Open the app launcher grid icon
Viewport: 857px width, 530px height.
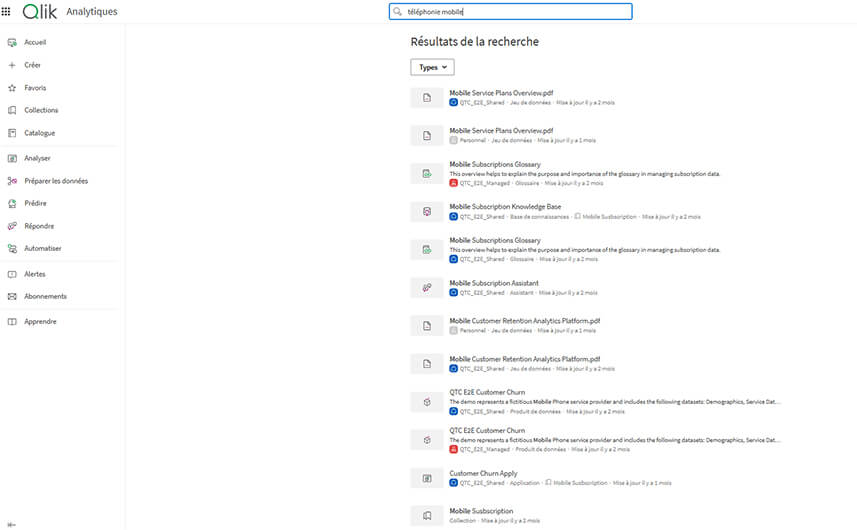tap(7, 12)
